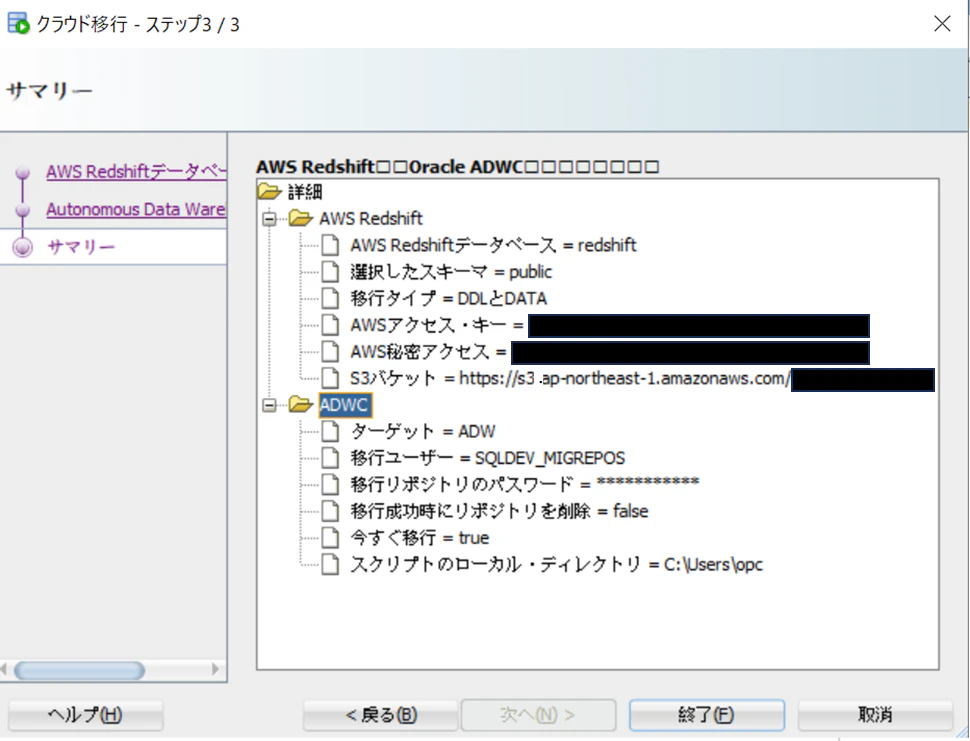Click document icon beside ターゲット = ADW
This screenshot has width=970, height=741.
[x=330, y=431]
